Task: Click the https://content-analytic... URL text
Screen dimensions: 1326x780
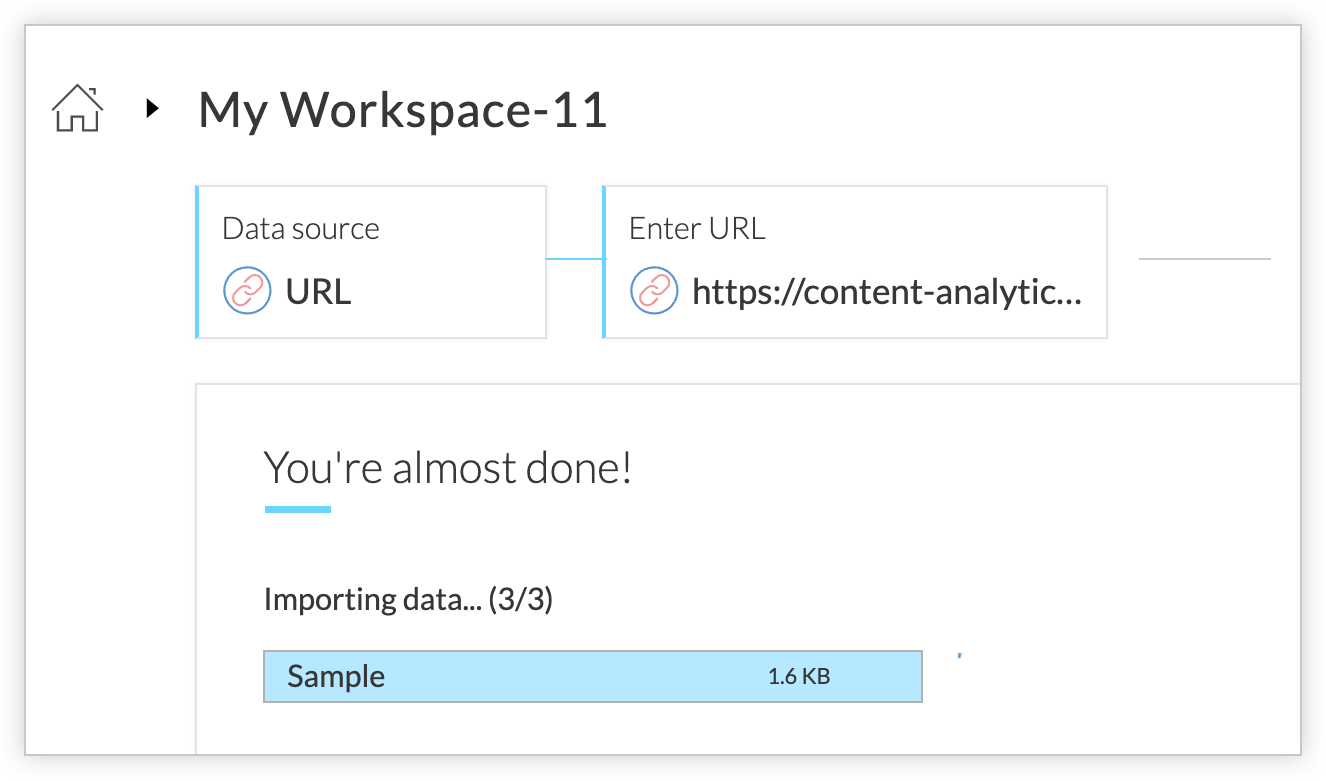Action: pos(886,292)
